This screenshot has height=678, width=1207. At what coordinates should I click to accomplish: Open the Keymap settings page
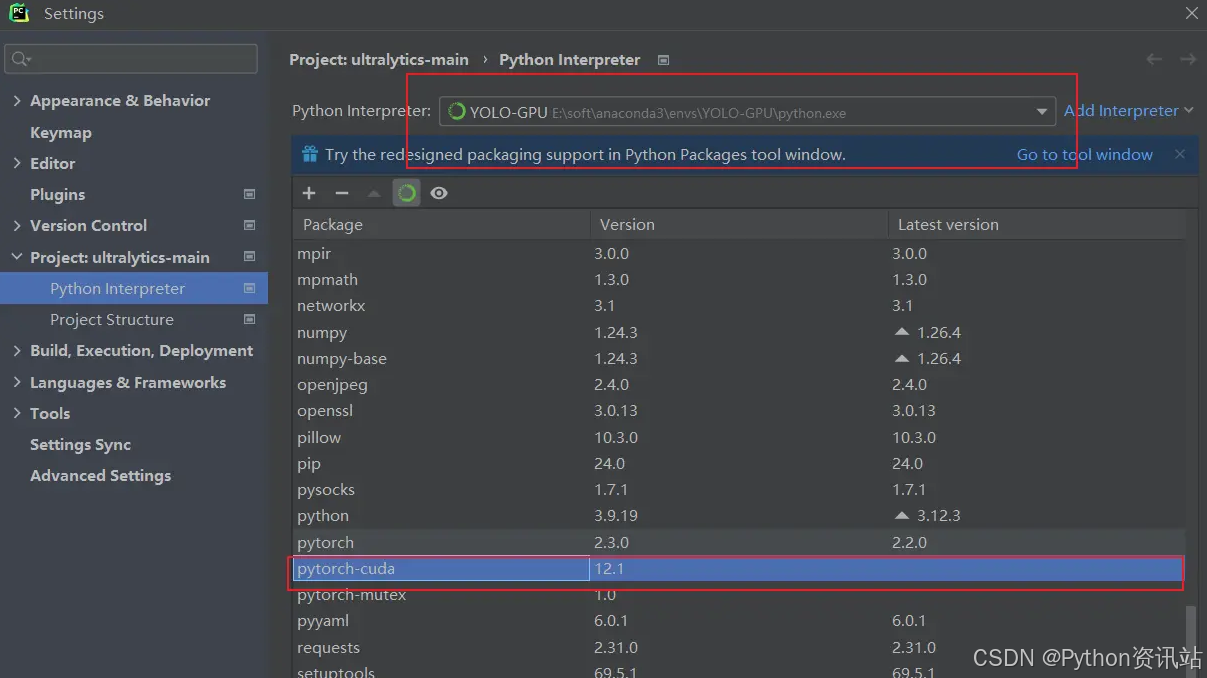(60, 132)
